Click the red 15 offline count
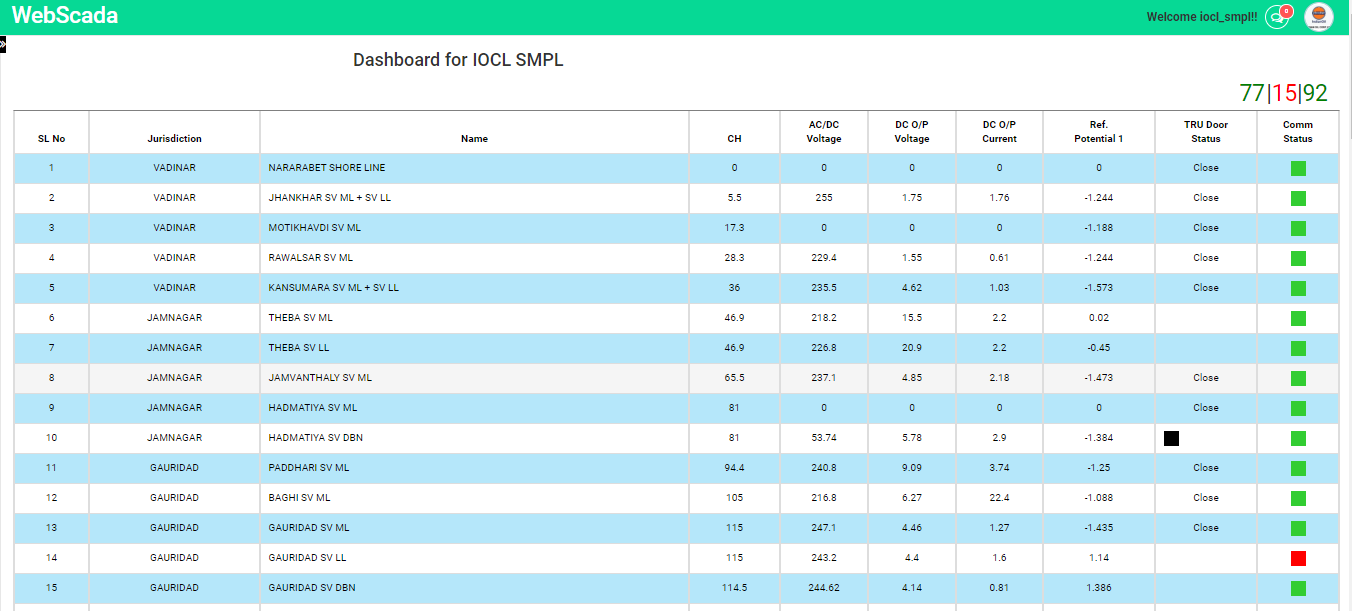The image size is (1352, 611). [1284, 93]
